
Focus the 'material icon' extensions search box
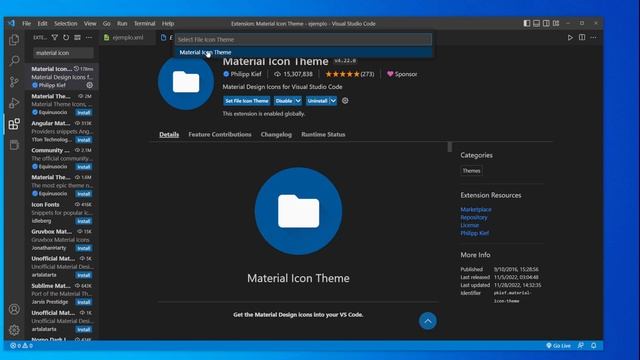[x=63, y=53]
